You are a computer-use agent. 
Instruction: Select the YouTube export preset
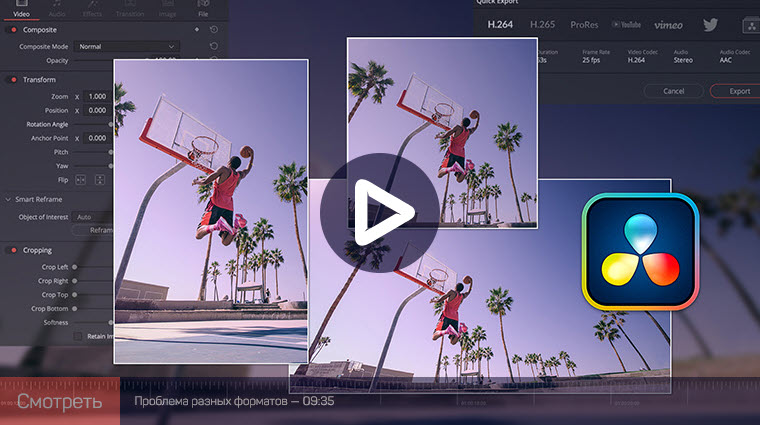pyautogui.click(x=626, y=25)
